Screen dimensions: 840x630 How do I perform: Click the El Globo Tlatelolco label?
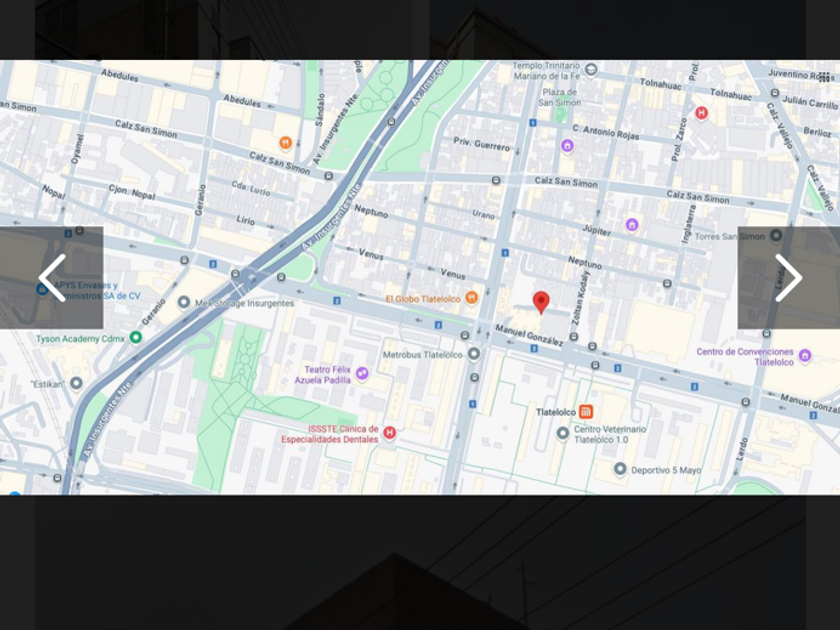click(x=423, y=299)
